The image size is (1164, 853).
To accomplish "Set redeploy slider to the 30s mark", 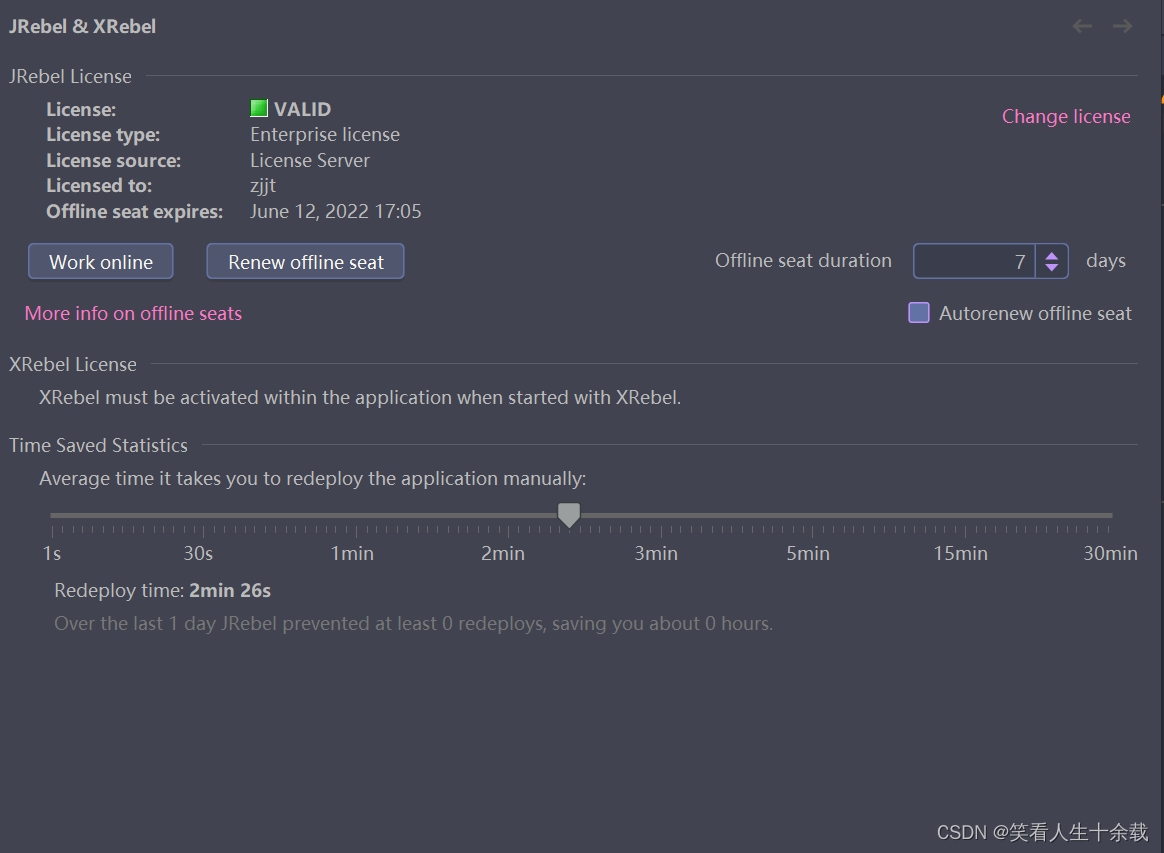I will 203,515.
